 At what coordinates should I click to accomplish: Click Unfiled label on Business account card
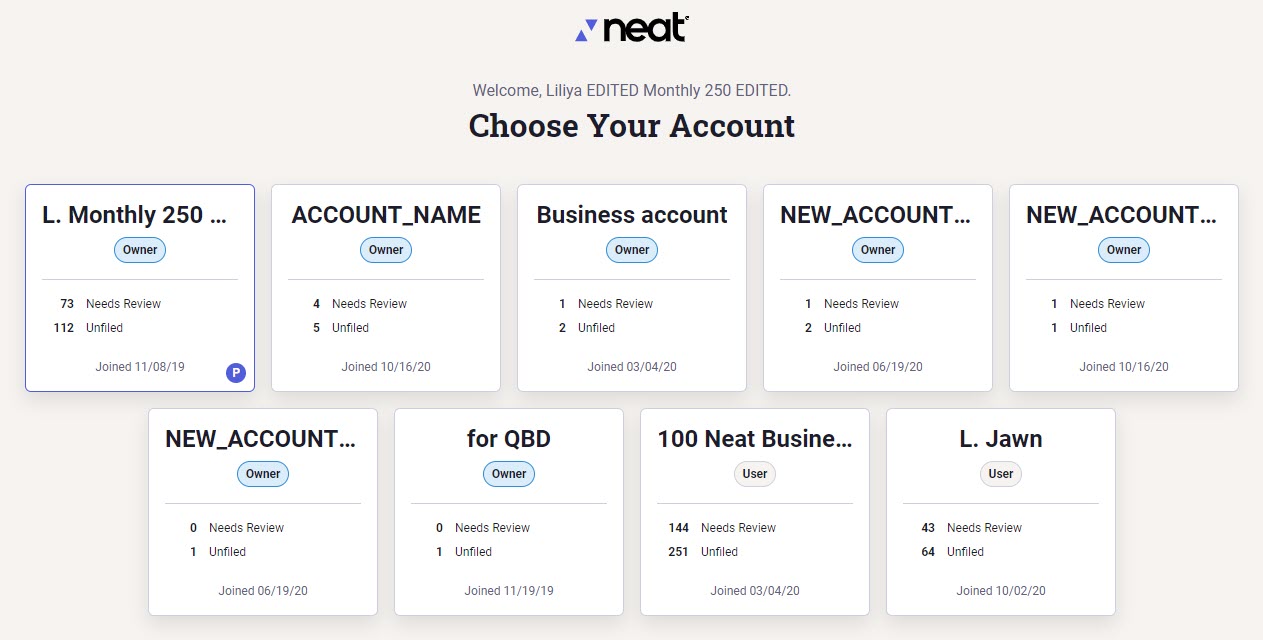point(596,328)
